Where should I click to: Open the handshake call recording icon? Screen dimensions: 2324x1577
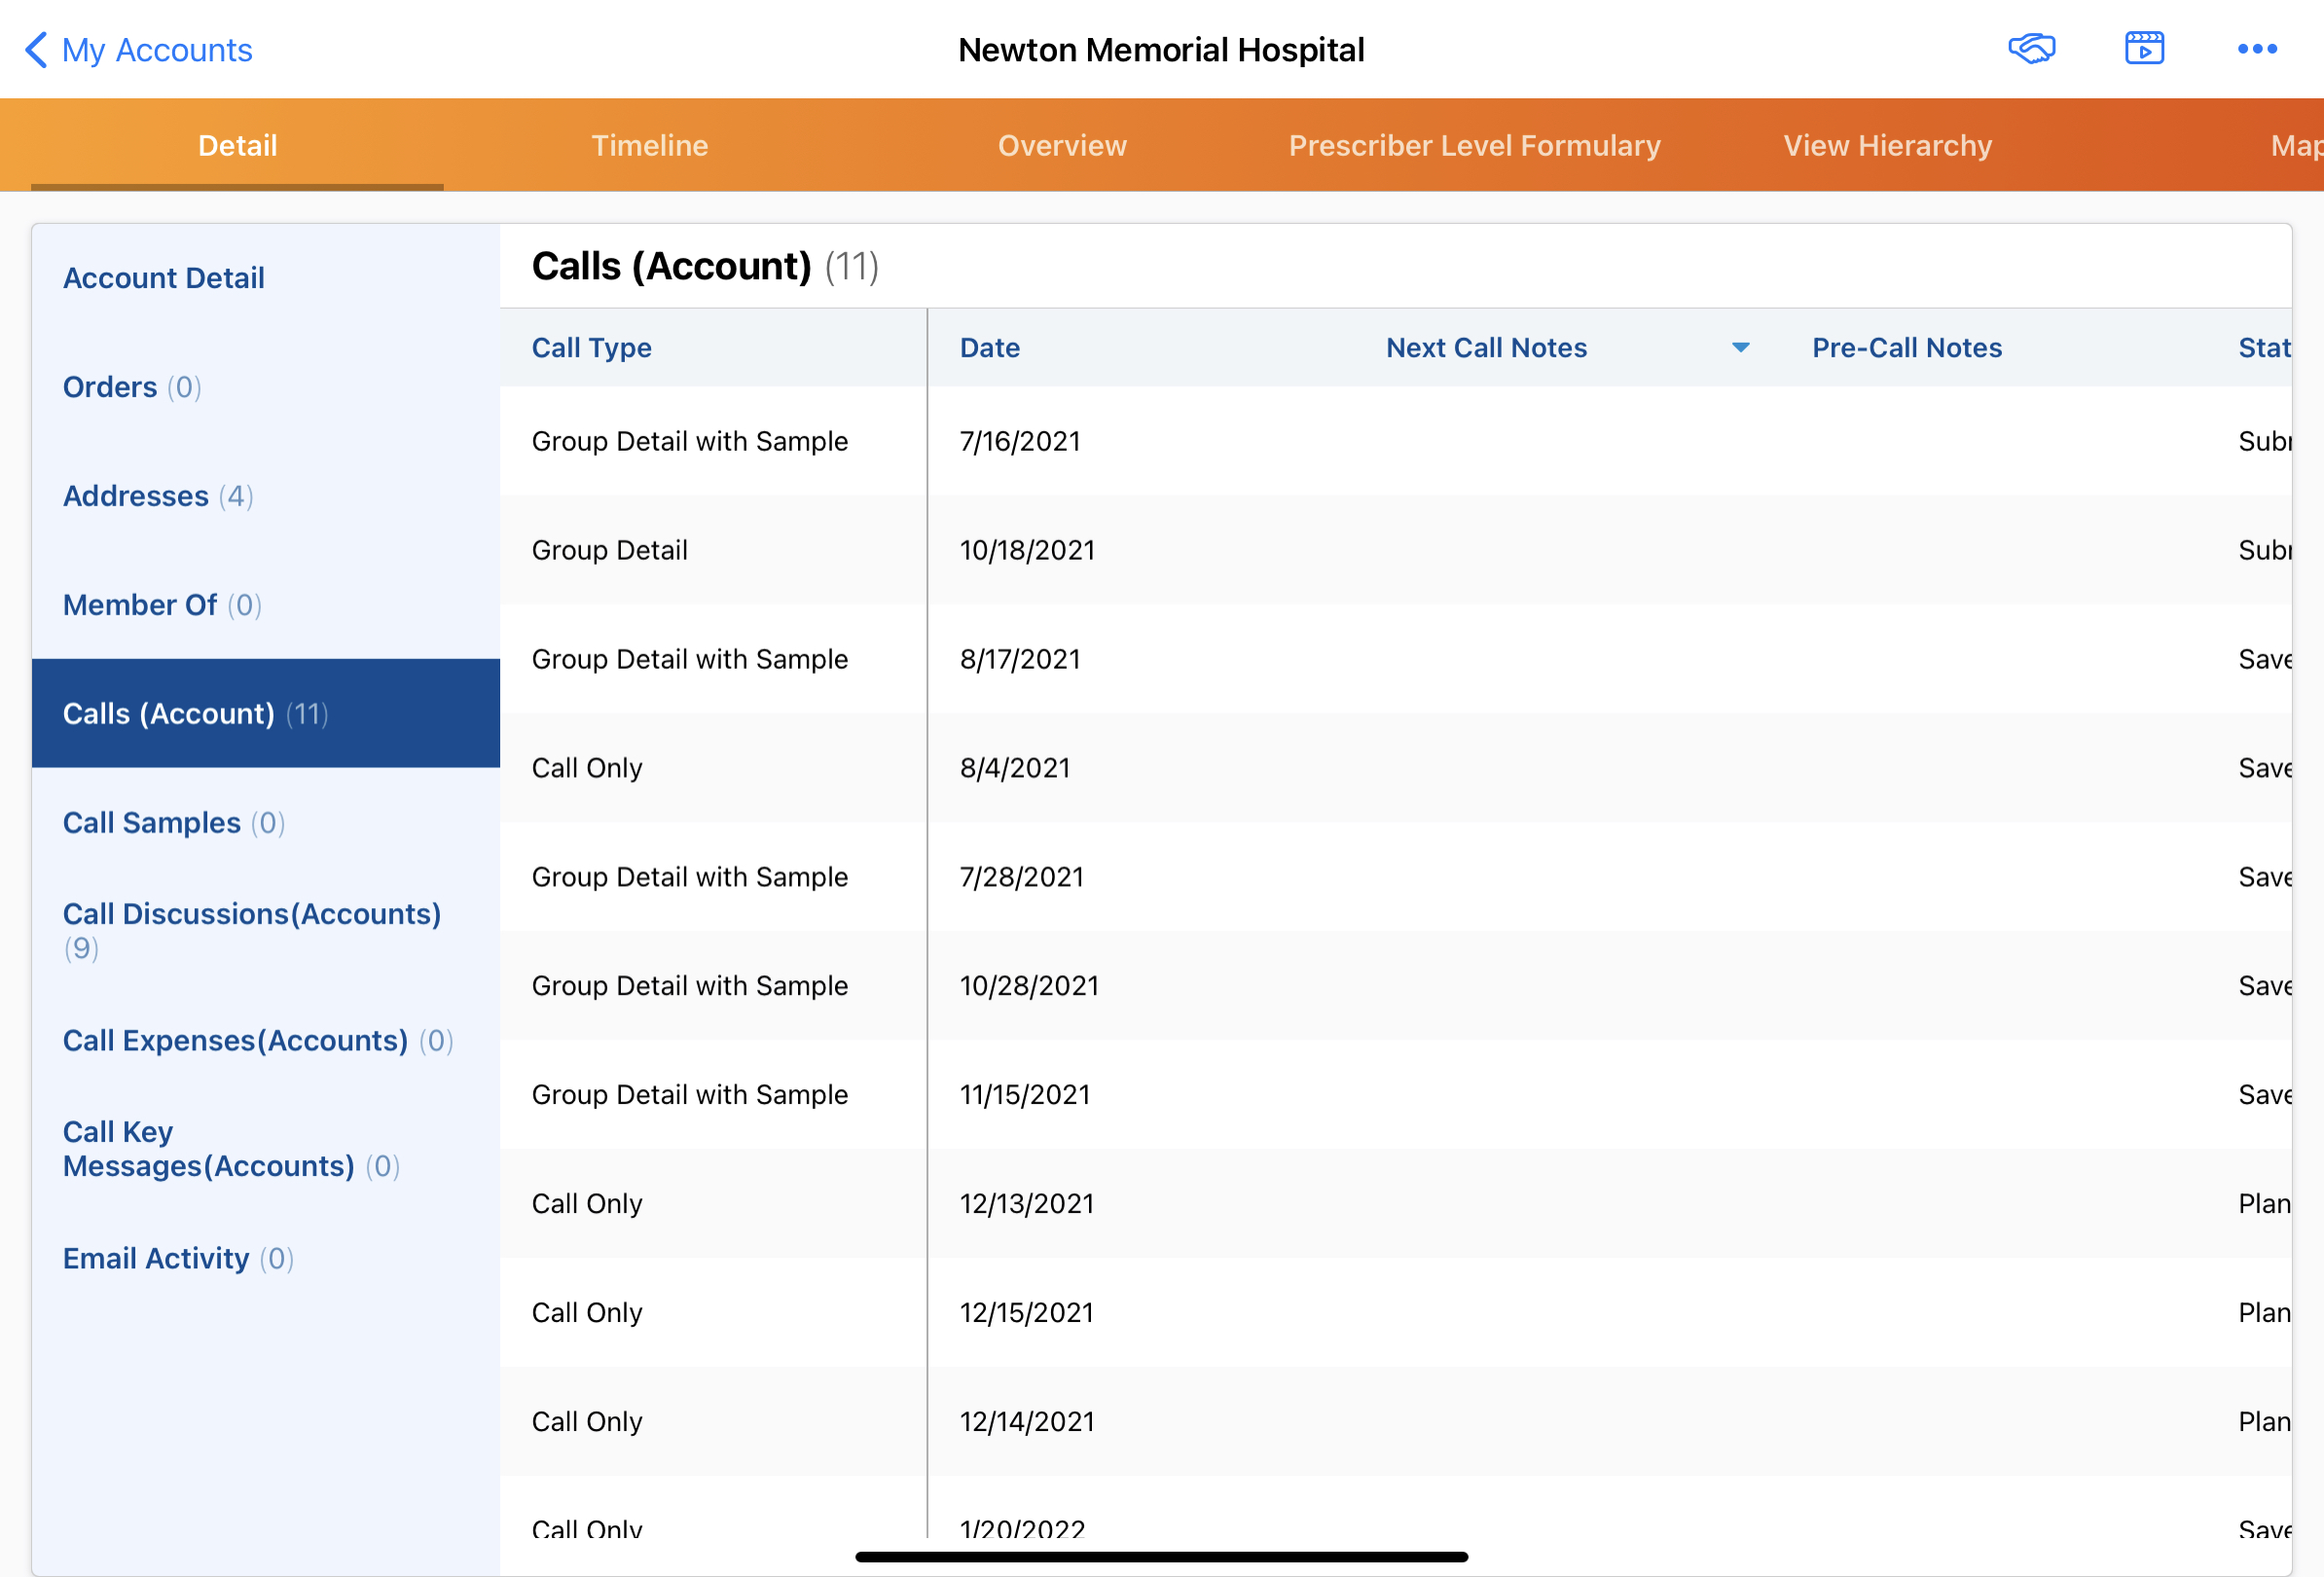[2034, 47]
